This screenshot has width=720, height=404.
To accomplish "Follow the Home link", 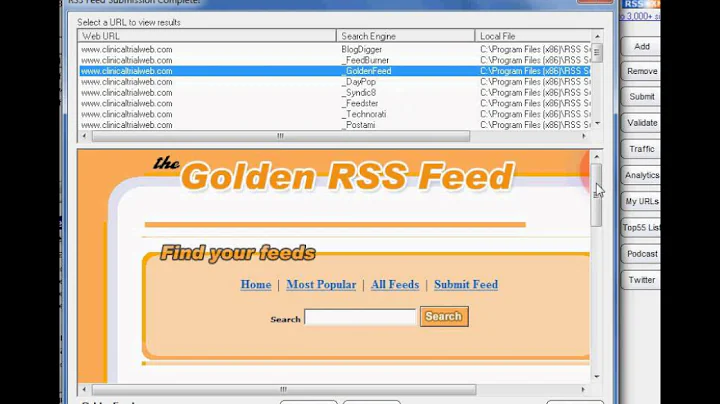I will pos(256,285).
